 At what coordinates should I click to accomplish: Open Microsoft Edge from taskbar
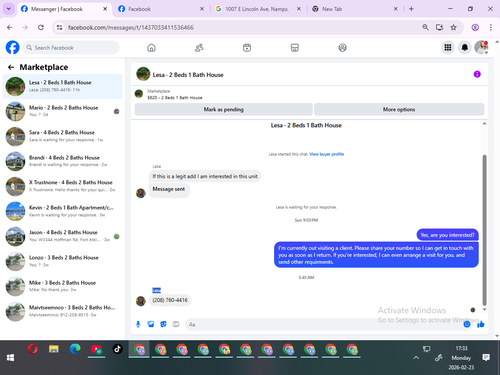tap(75, 349)
